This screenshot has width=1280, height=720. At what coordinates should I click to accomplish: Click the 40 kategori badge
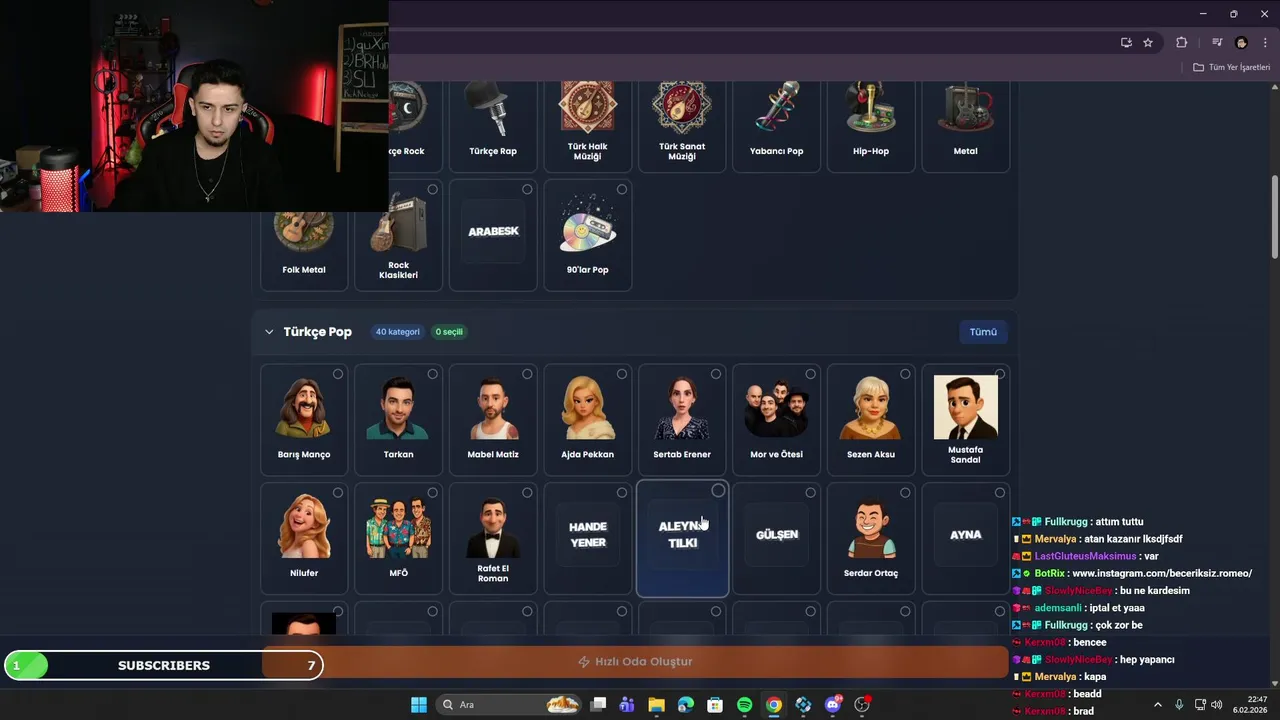coord(398,332)
